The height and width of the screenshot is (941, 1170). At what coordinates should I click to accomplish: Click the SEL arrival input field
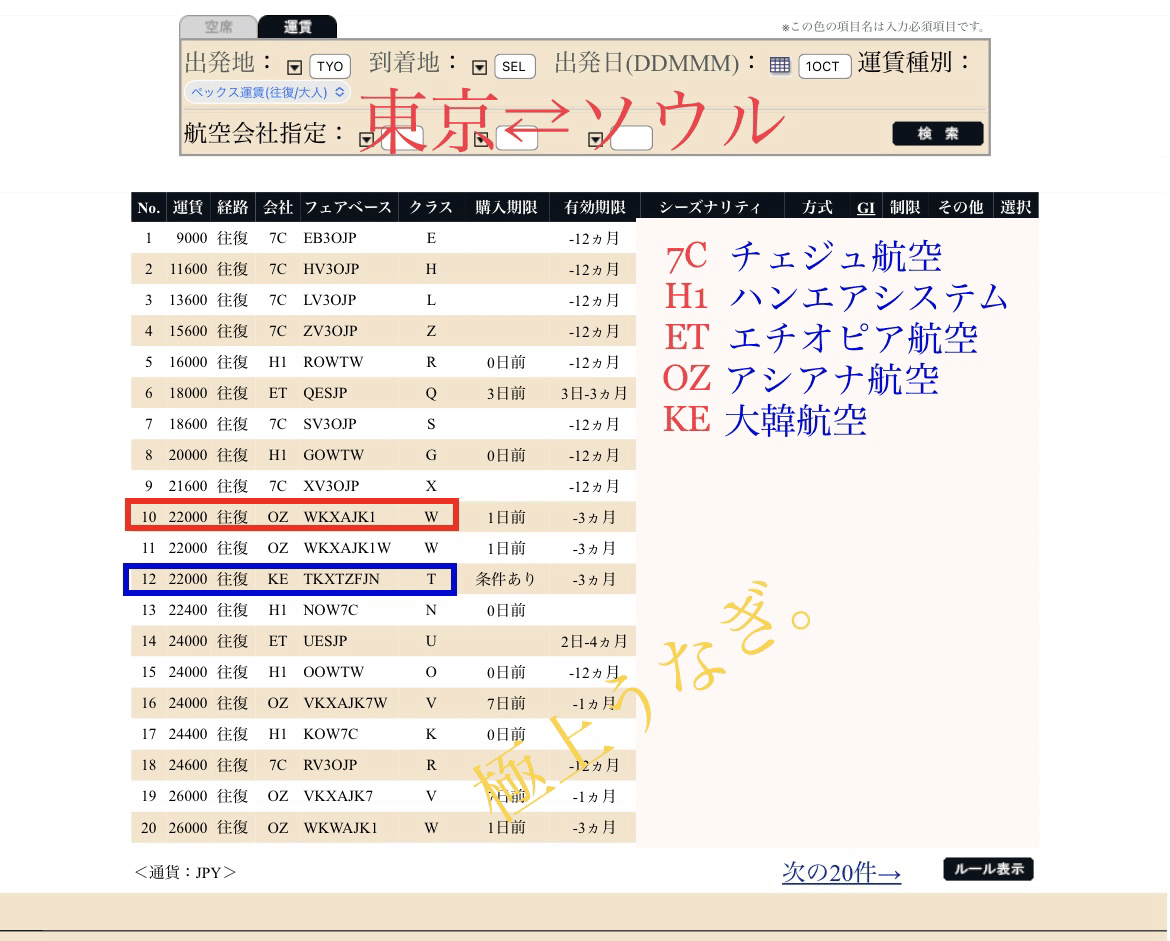click(514, 66)
